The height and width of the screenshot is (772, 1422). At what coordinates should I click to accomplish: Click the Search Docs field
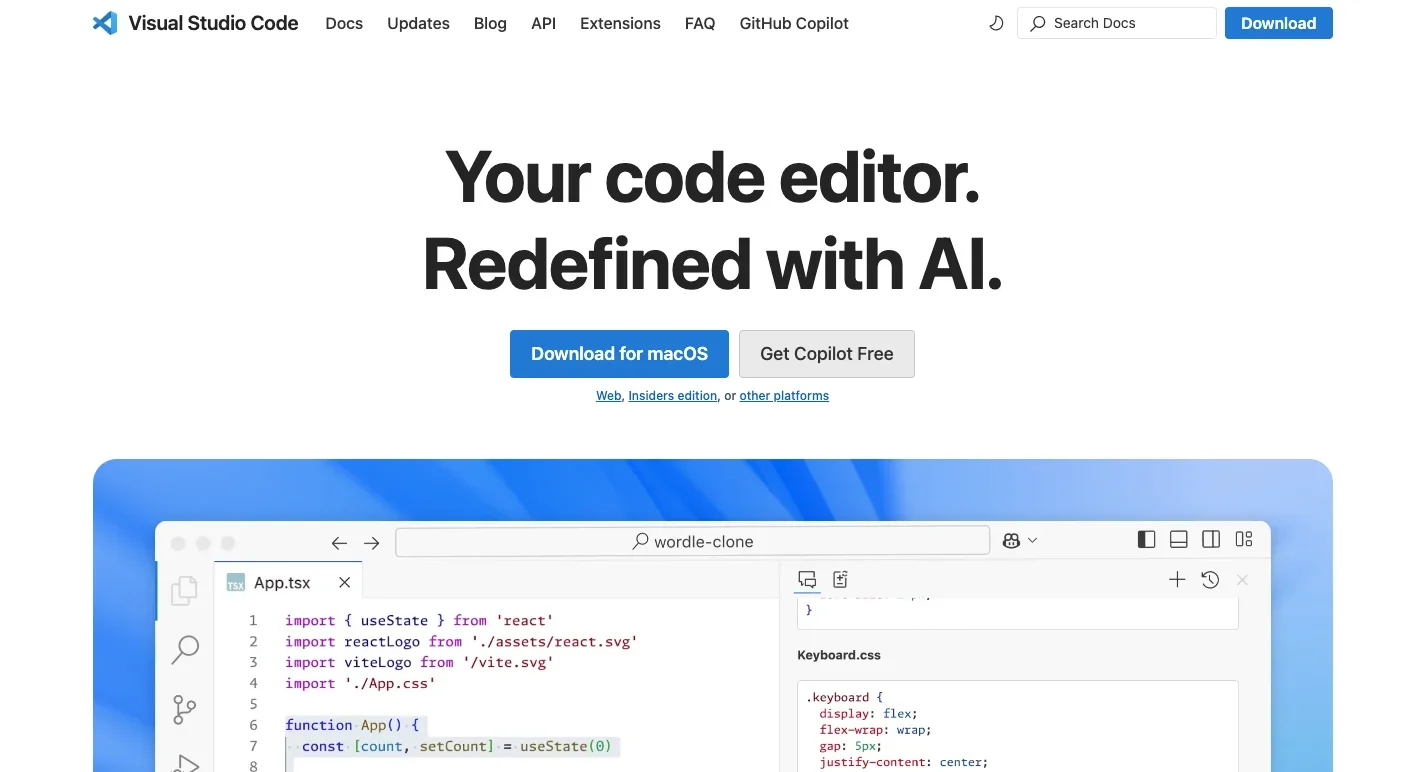1116,23
